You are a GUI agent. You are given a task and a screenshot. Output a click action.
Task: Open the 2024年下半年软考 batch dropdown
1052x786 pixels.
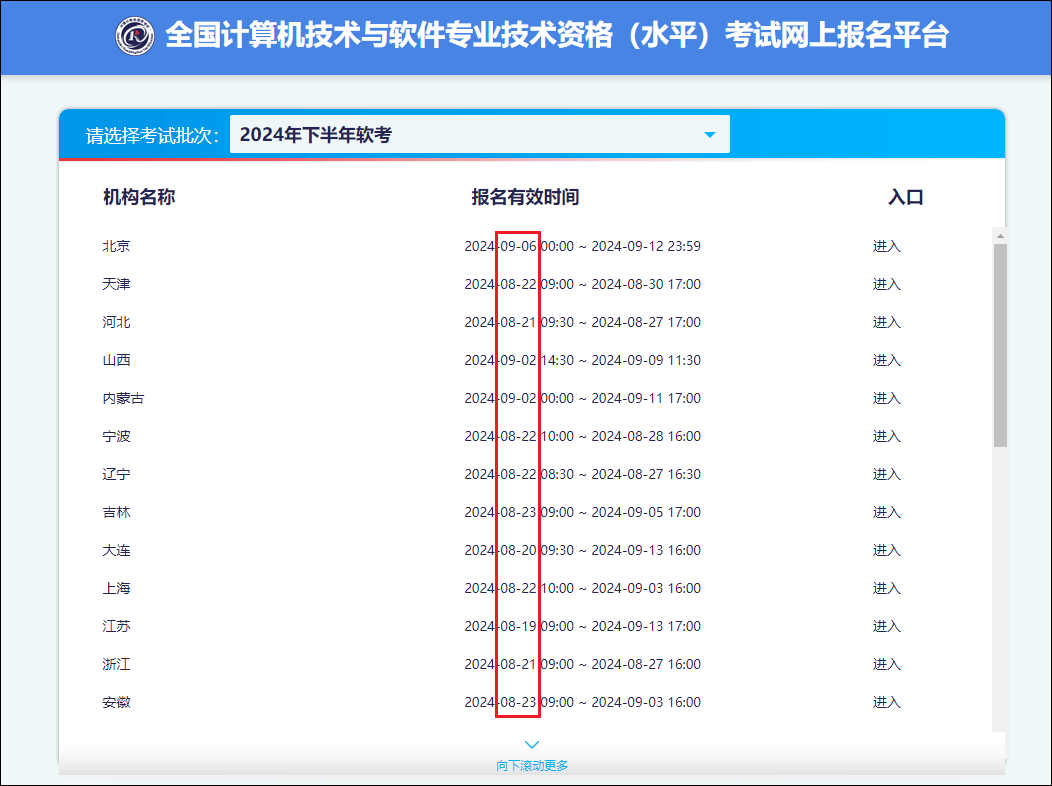479,133
